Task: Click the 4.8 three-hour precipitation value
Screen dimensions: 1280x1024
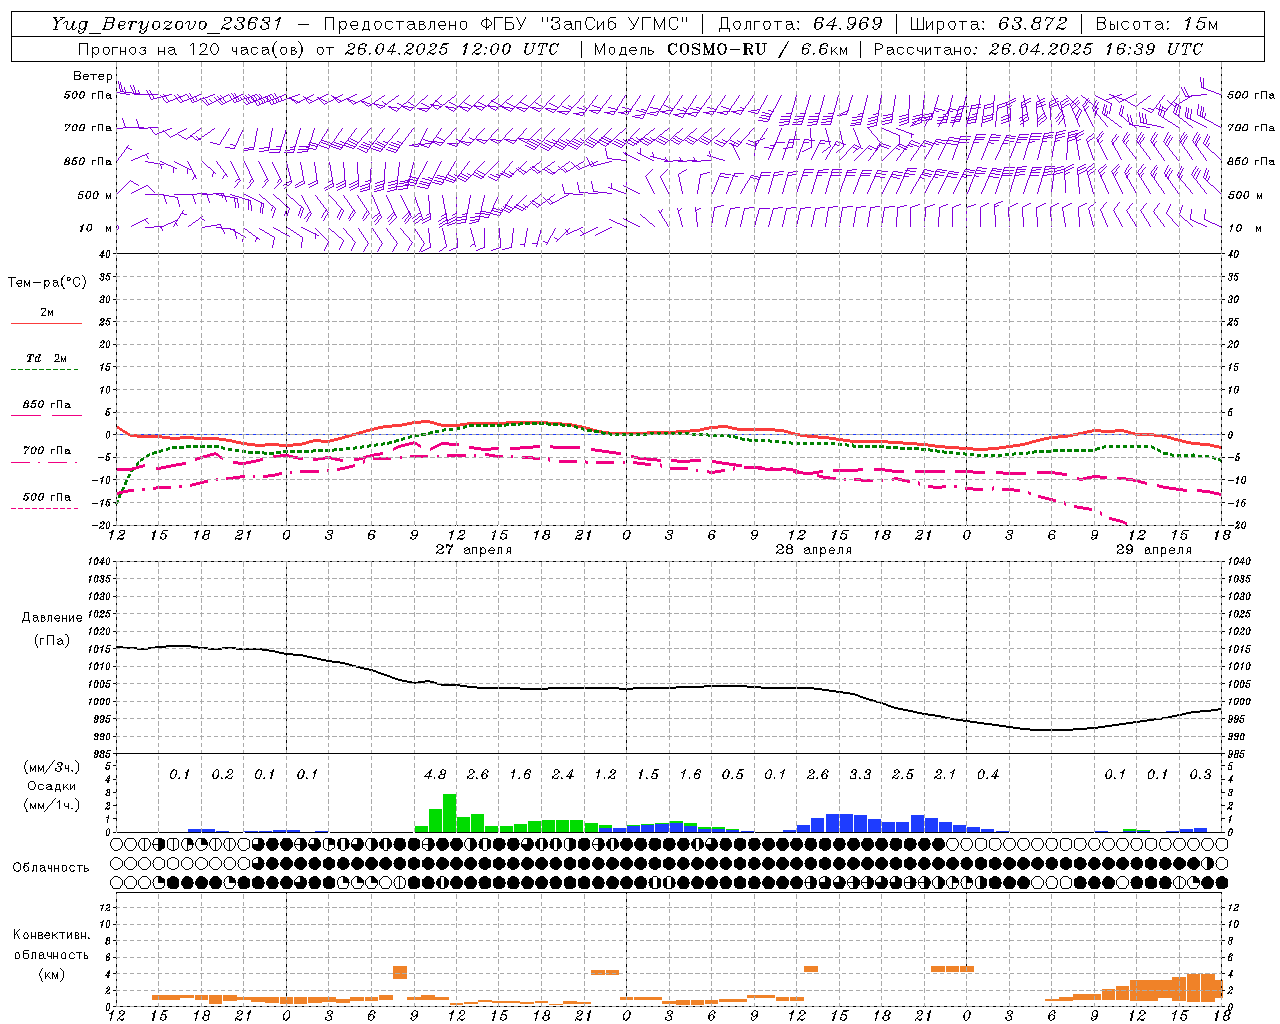Action: (435, 774)
